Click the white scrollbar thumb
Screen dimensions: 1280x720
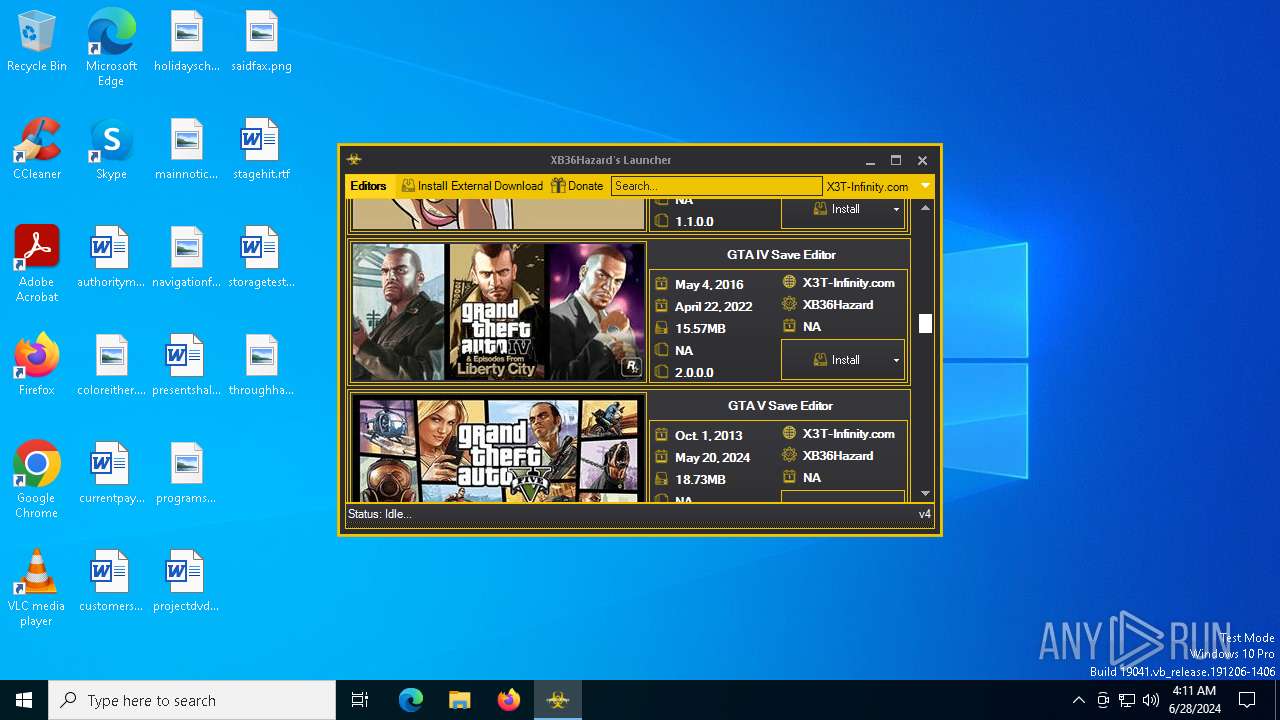click(x=925, y=324)
